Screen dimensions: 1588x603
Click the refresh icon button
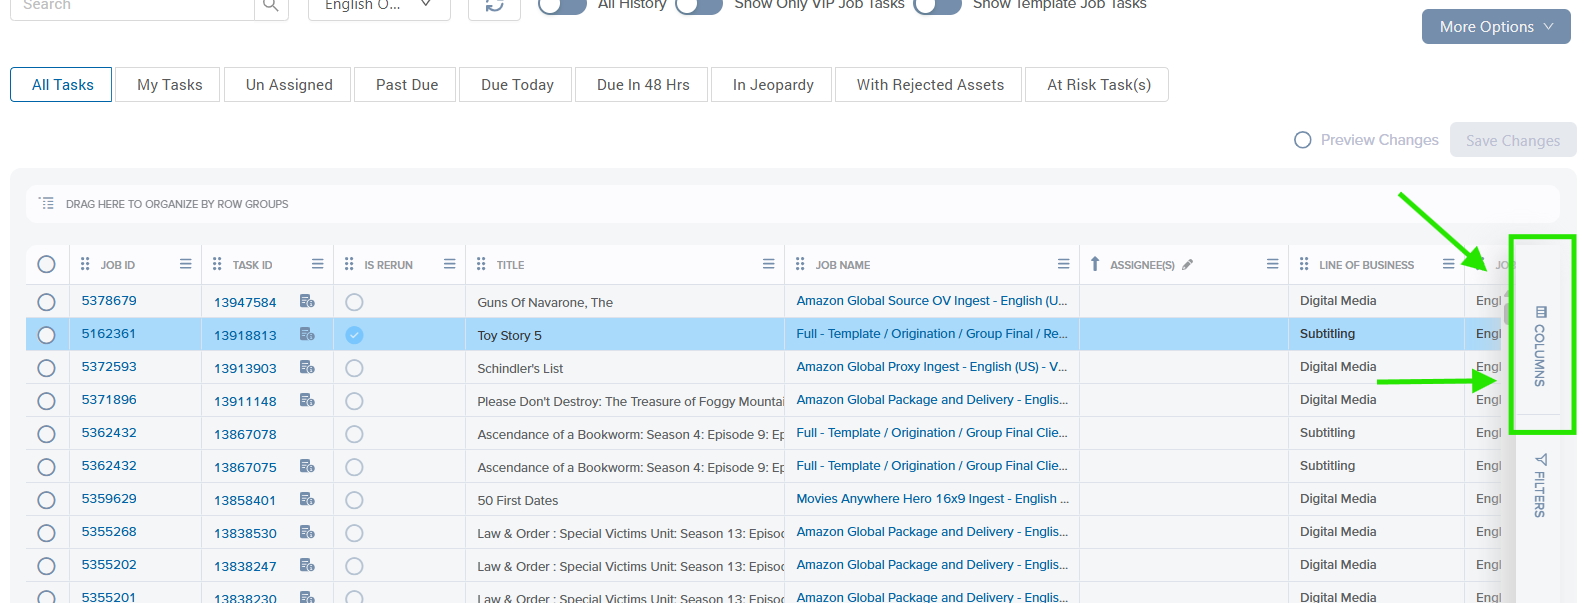point(494,5)
